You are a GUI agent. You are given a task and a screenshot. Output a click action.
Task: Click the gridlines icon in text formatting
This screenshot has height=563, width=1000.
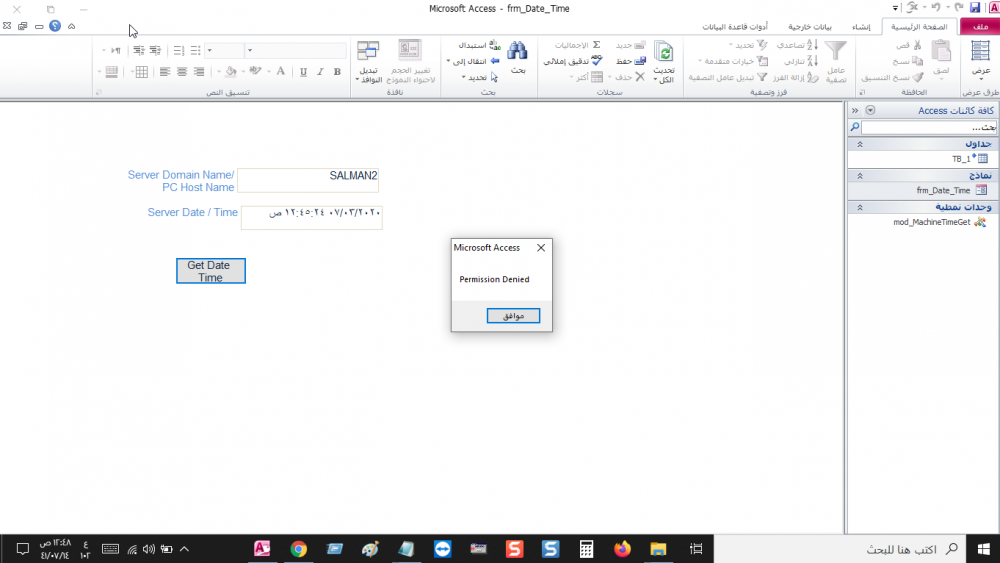(142, 71)
